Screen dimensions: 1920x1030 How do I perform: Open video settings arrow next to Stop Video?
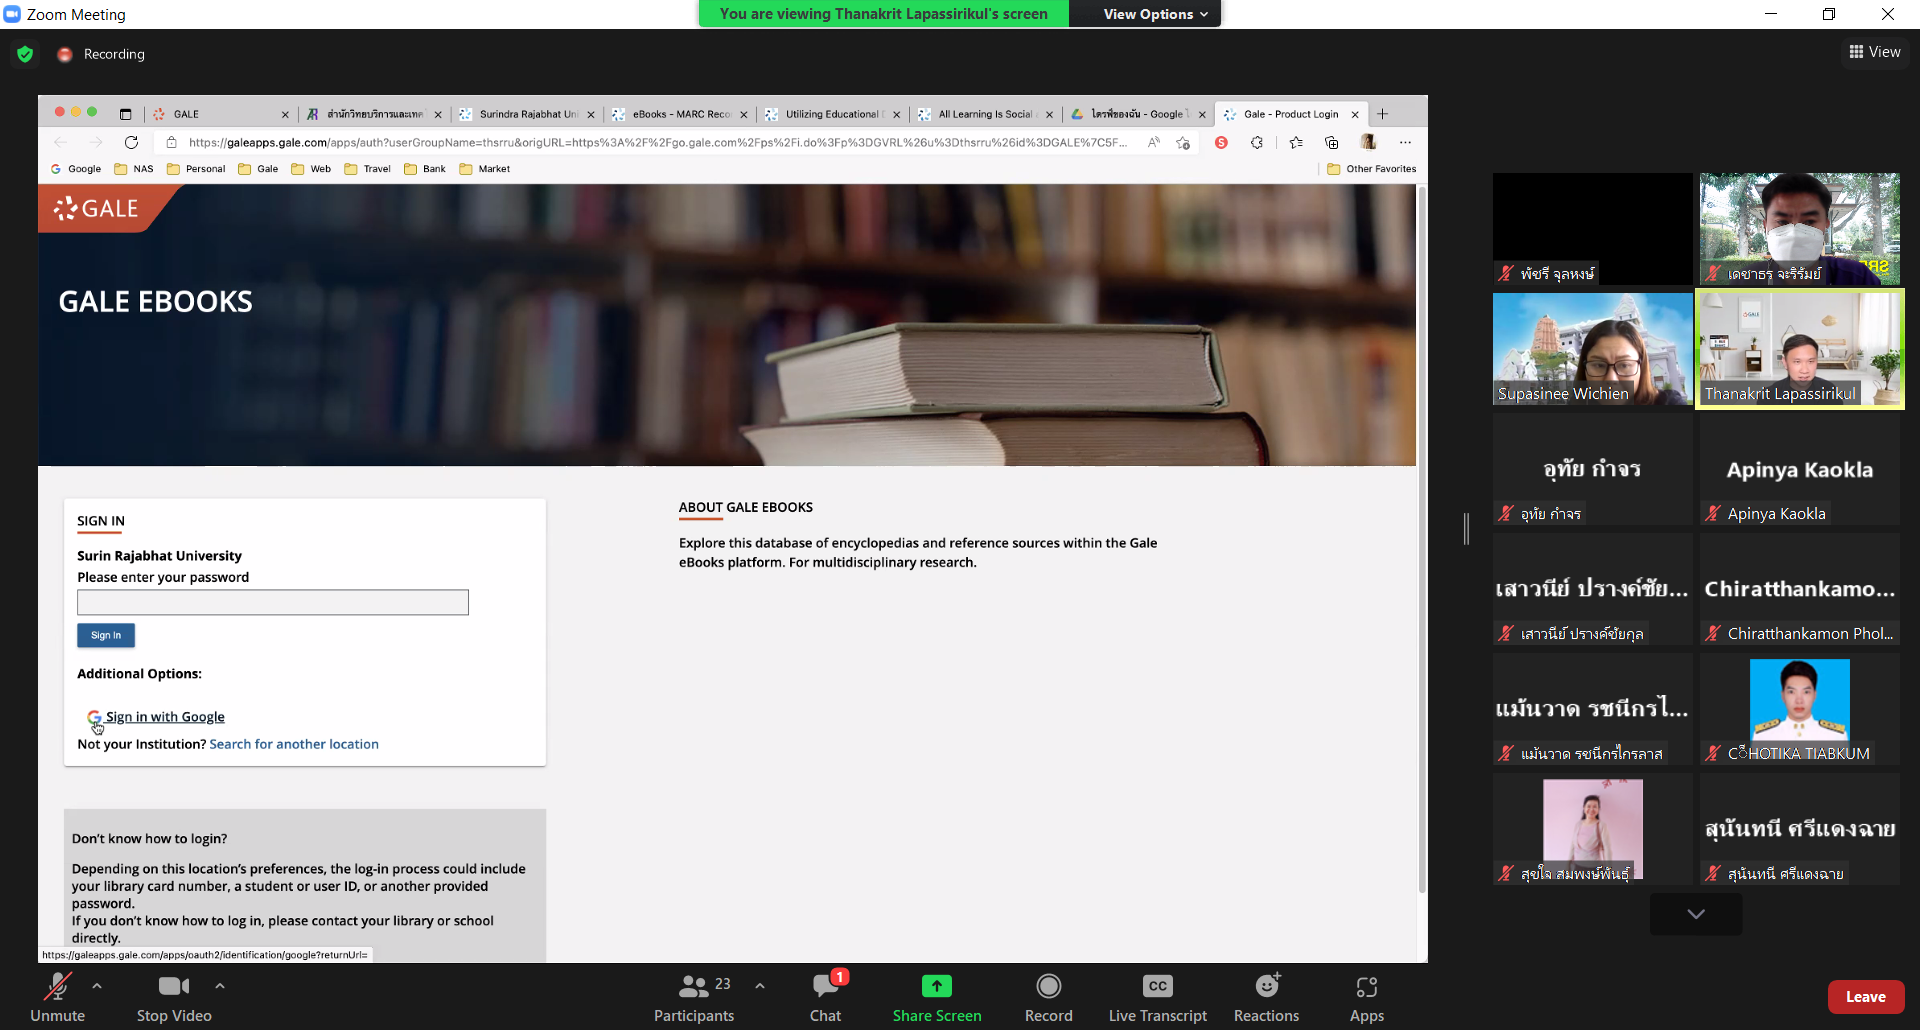(220, 986)
